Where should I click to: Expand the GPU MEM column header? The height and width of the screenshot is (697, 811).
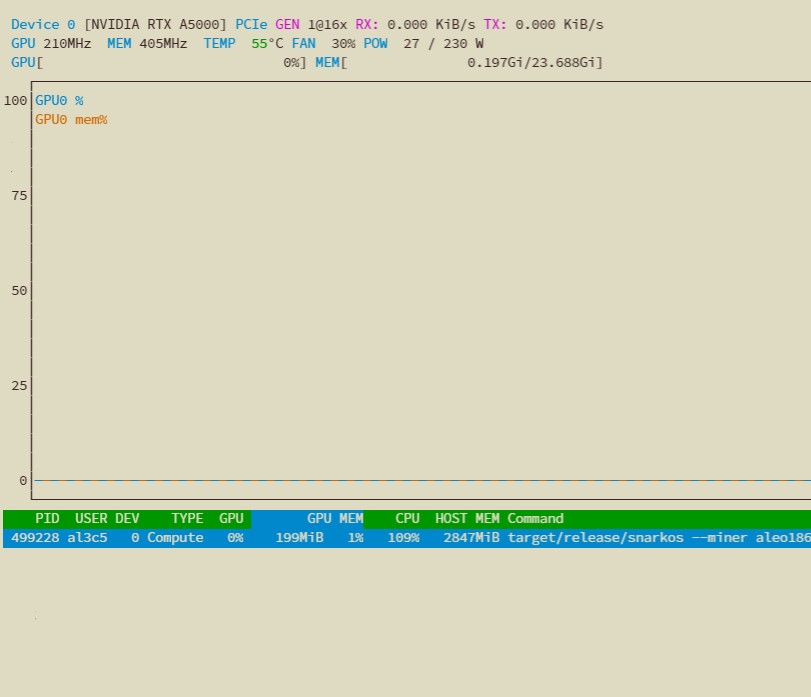point(335,518)
